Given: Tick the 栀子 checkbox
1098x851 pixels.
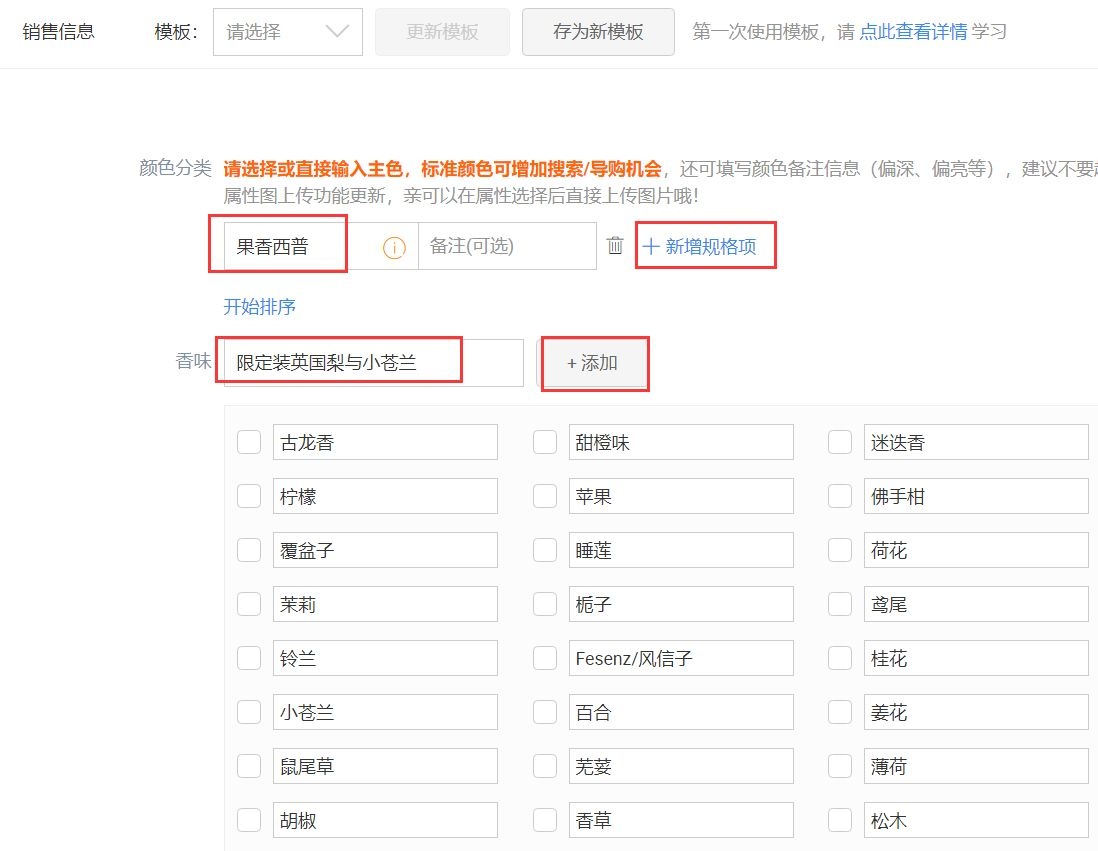Looking at the screenshot, I should [545, 604].
